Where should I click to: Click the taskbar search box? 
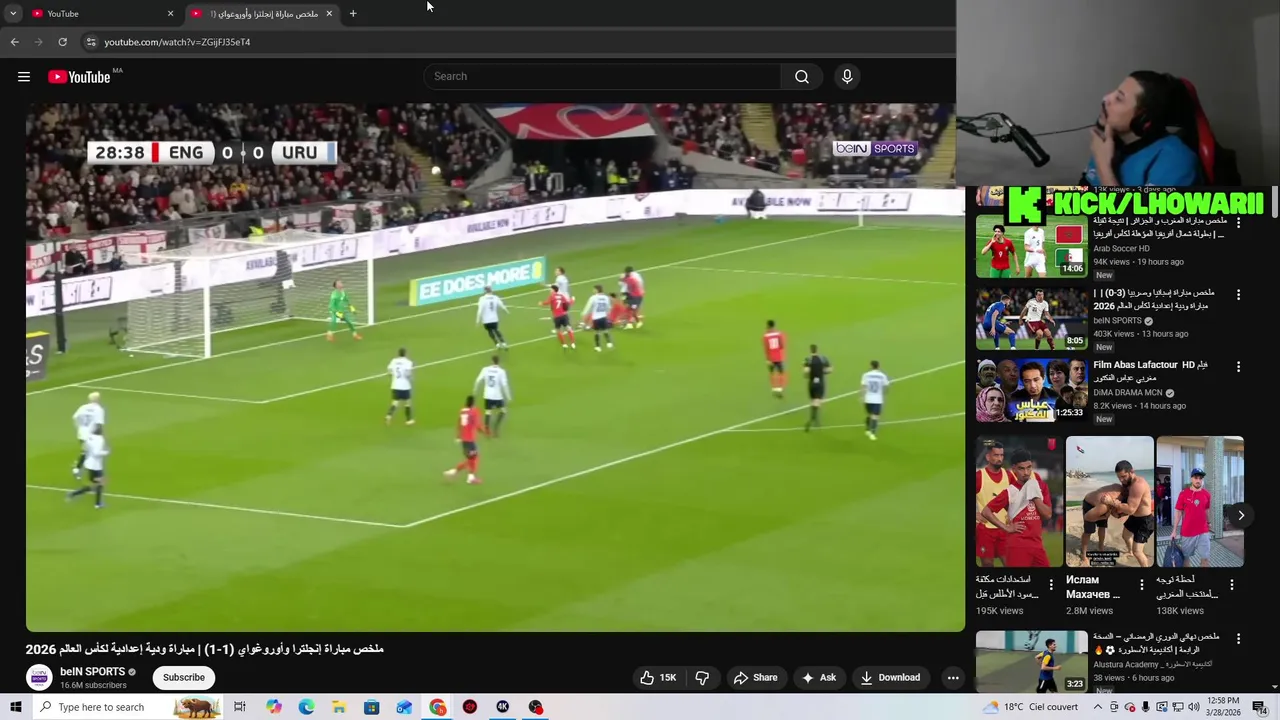click(128, 707)
